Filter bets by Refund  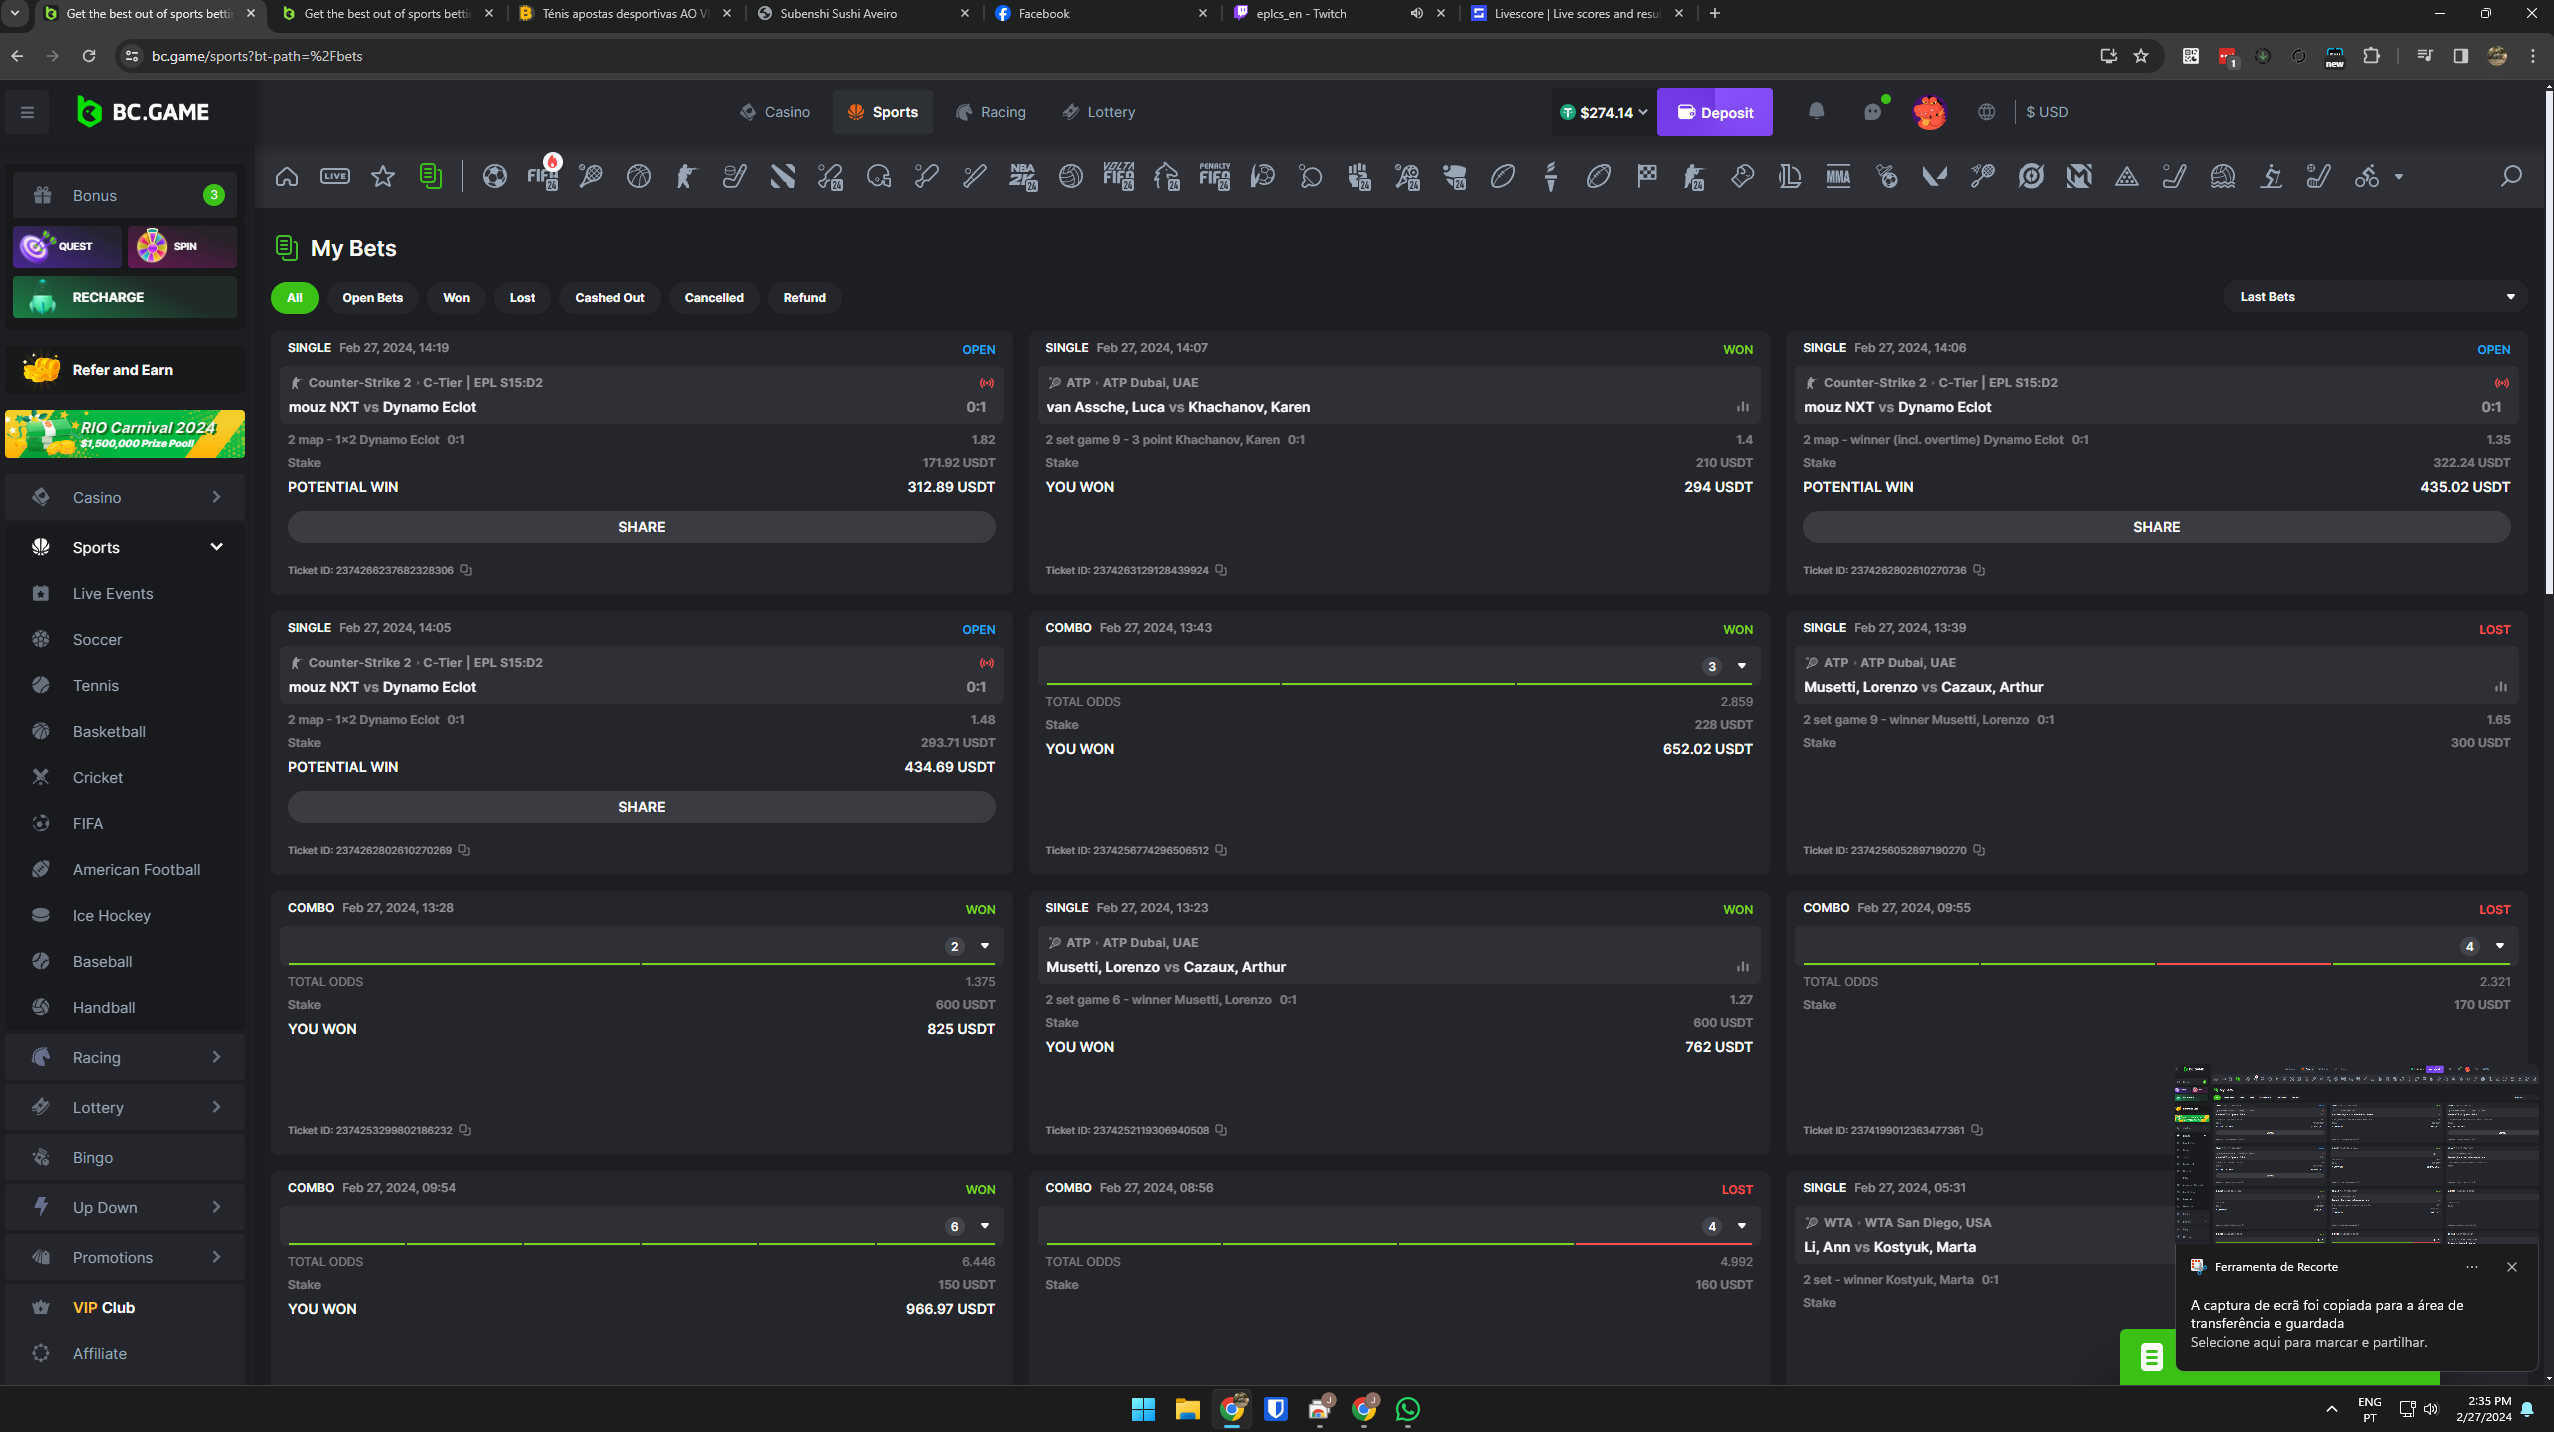(x=805, y=298)
